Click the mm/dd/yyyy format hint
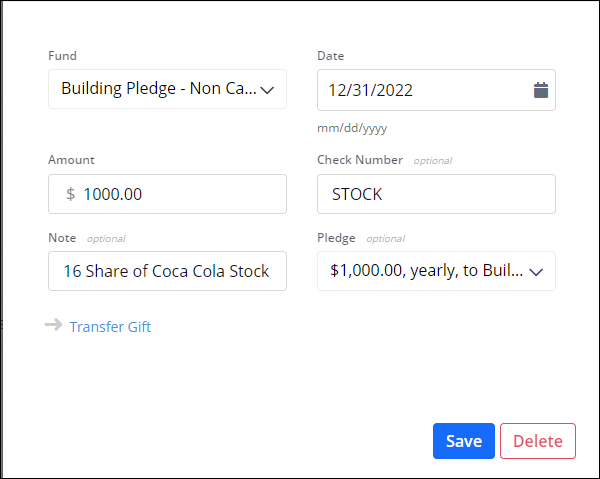Screen dimensions: 600x479 coord(352,128)
